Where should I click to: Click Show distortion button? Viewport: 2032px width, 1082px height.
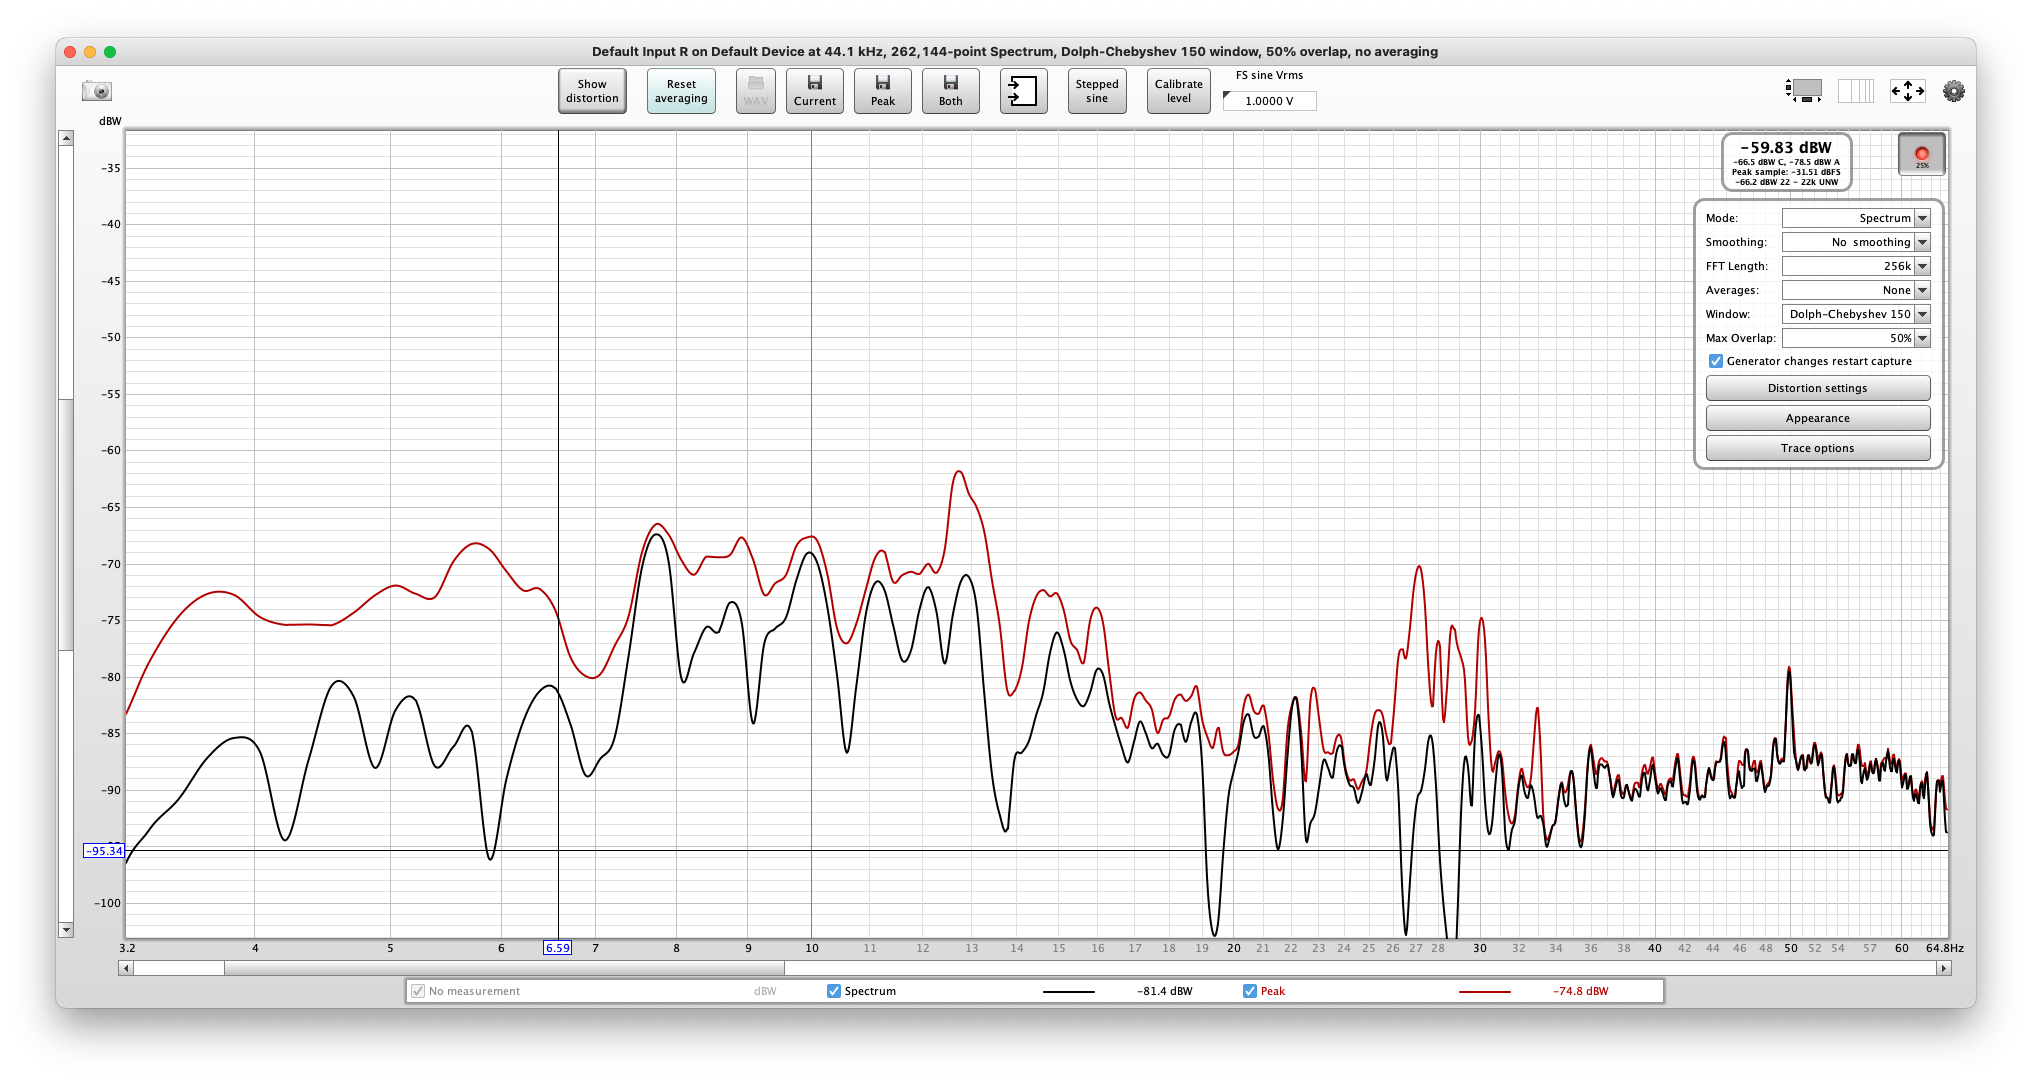tap(592, 91)
